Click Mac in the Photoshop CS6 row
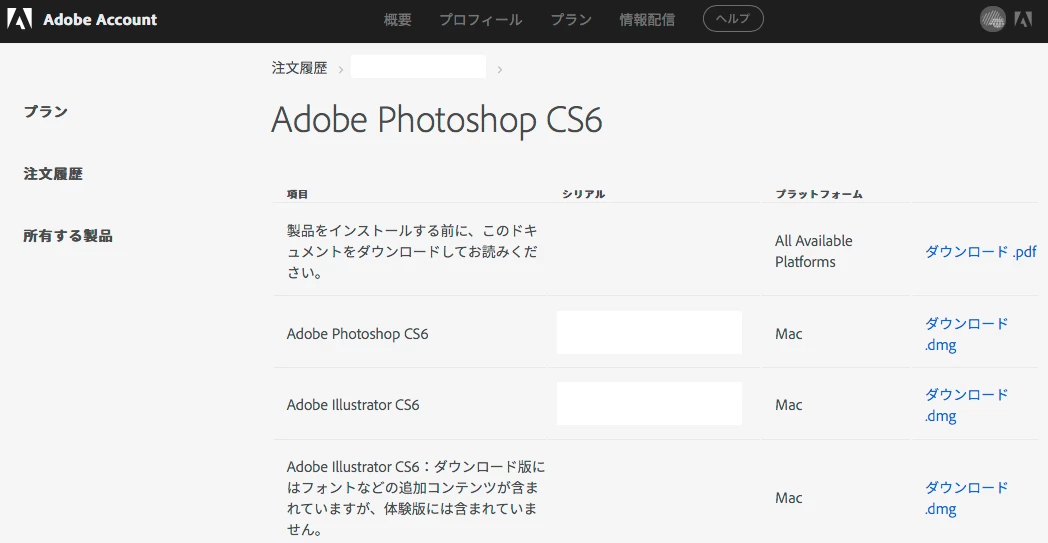Screen dimensions: 1048x543 (789, 334)
